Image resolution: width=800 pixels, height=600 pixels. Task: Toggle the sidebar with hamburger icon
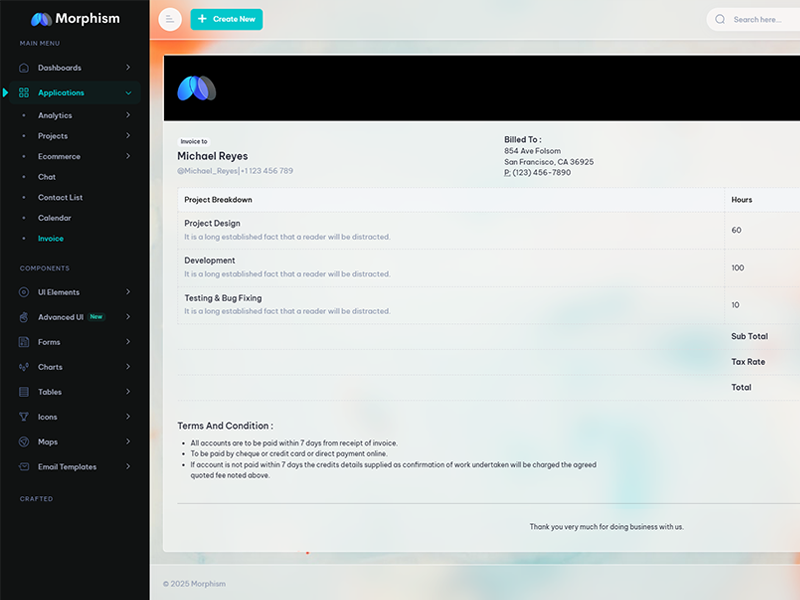[x=170, y=19]
